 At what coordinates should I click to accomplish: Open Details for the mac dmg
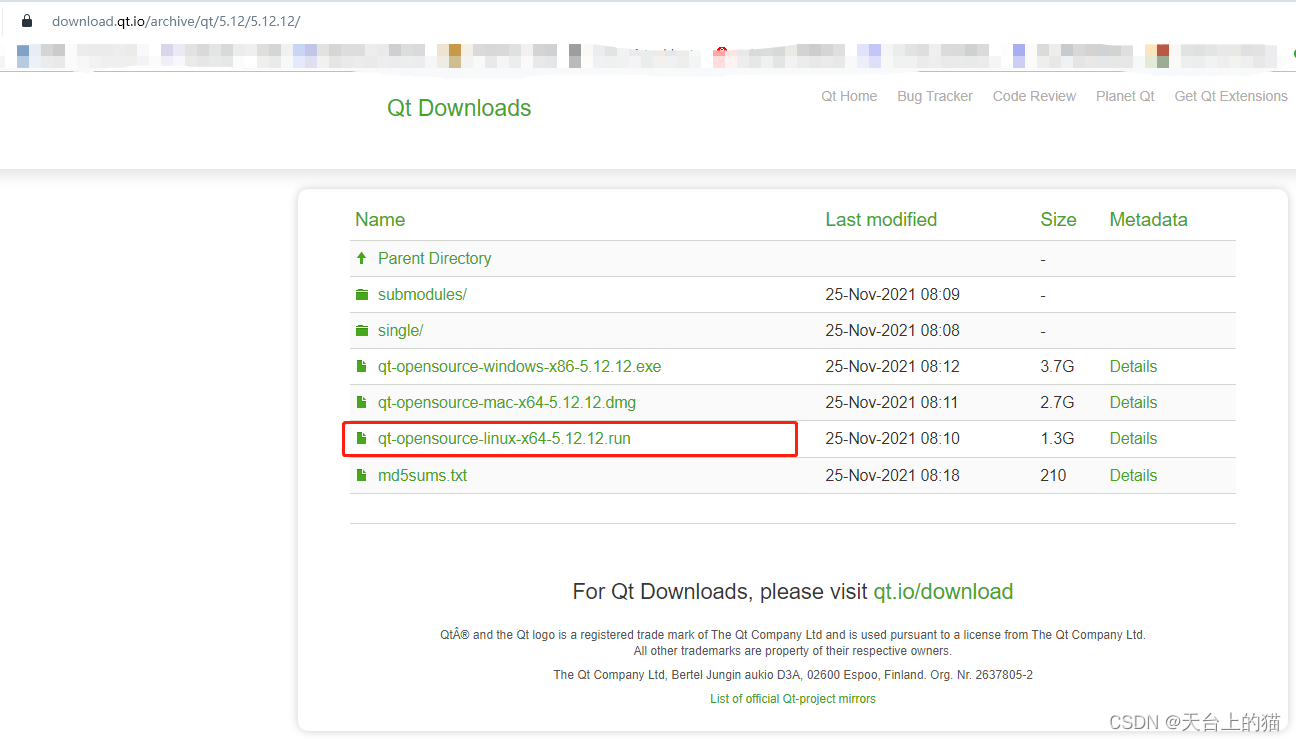point(1133,402)
